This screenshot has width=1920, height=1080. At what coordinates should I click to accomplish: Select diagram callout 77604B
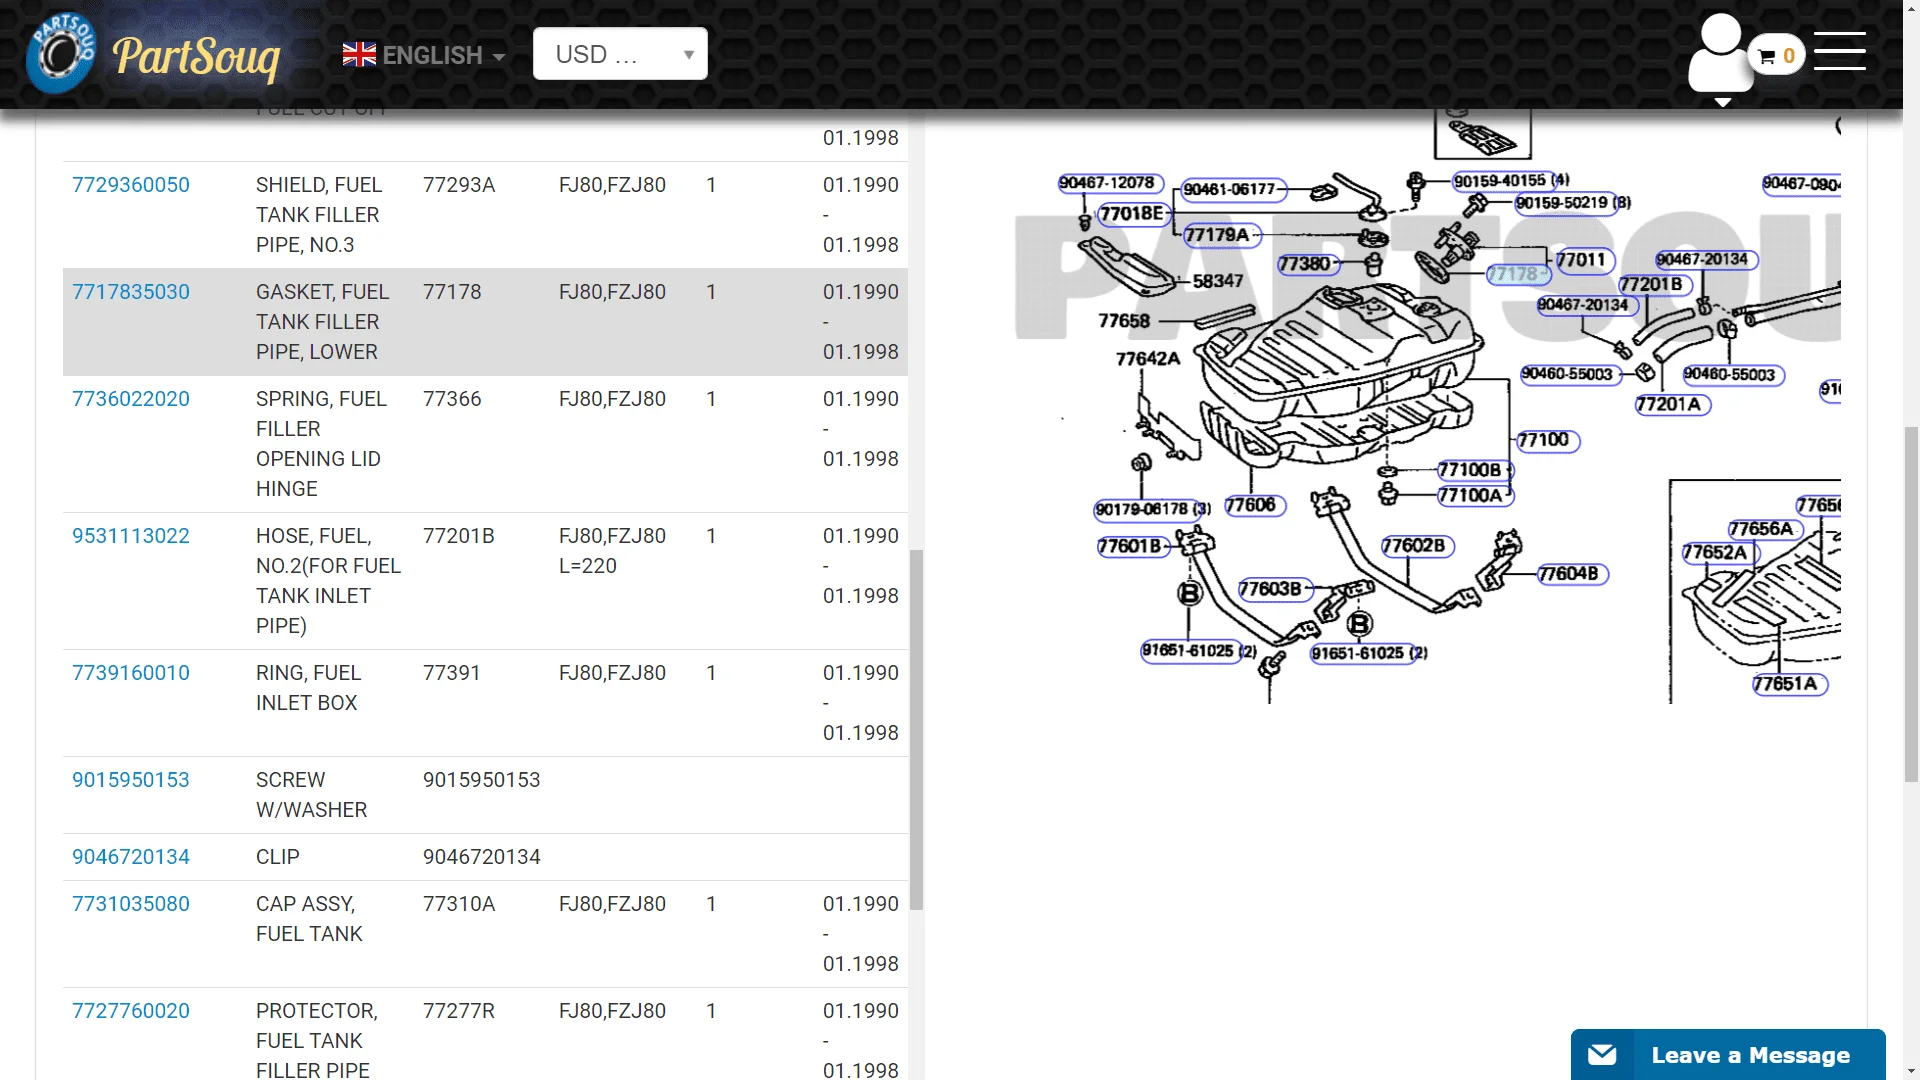point(1571,574)
